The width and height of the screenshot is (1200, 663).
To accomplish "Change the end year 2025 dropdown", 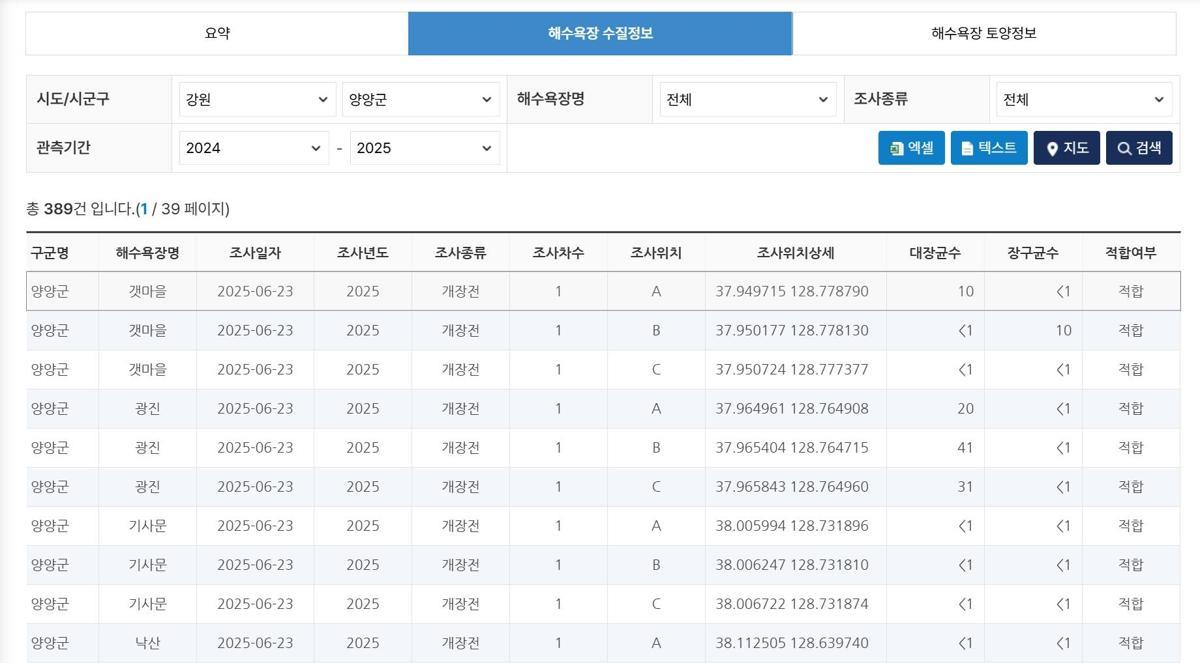I will click(x=424, y=148).
